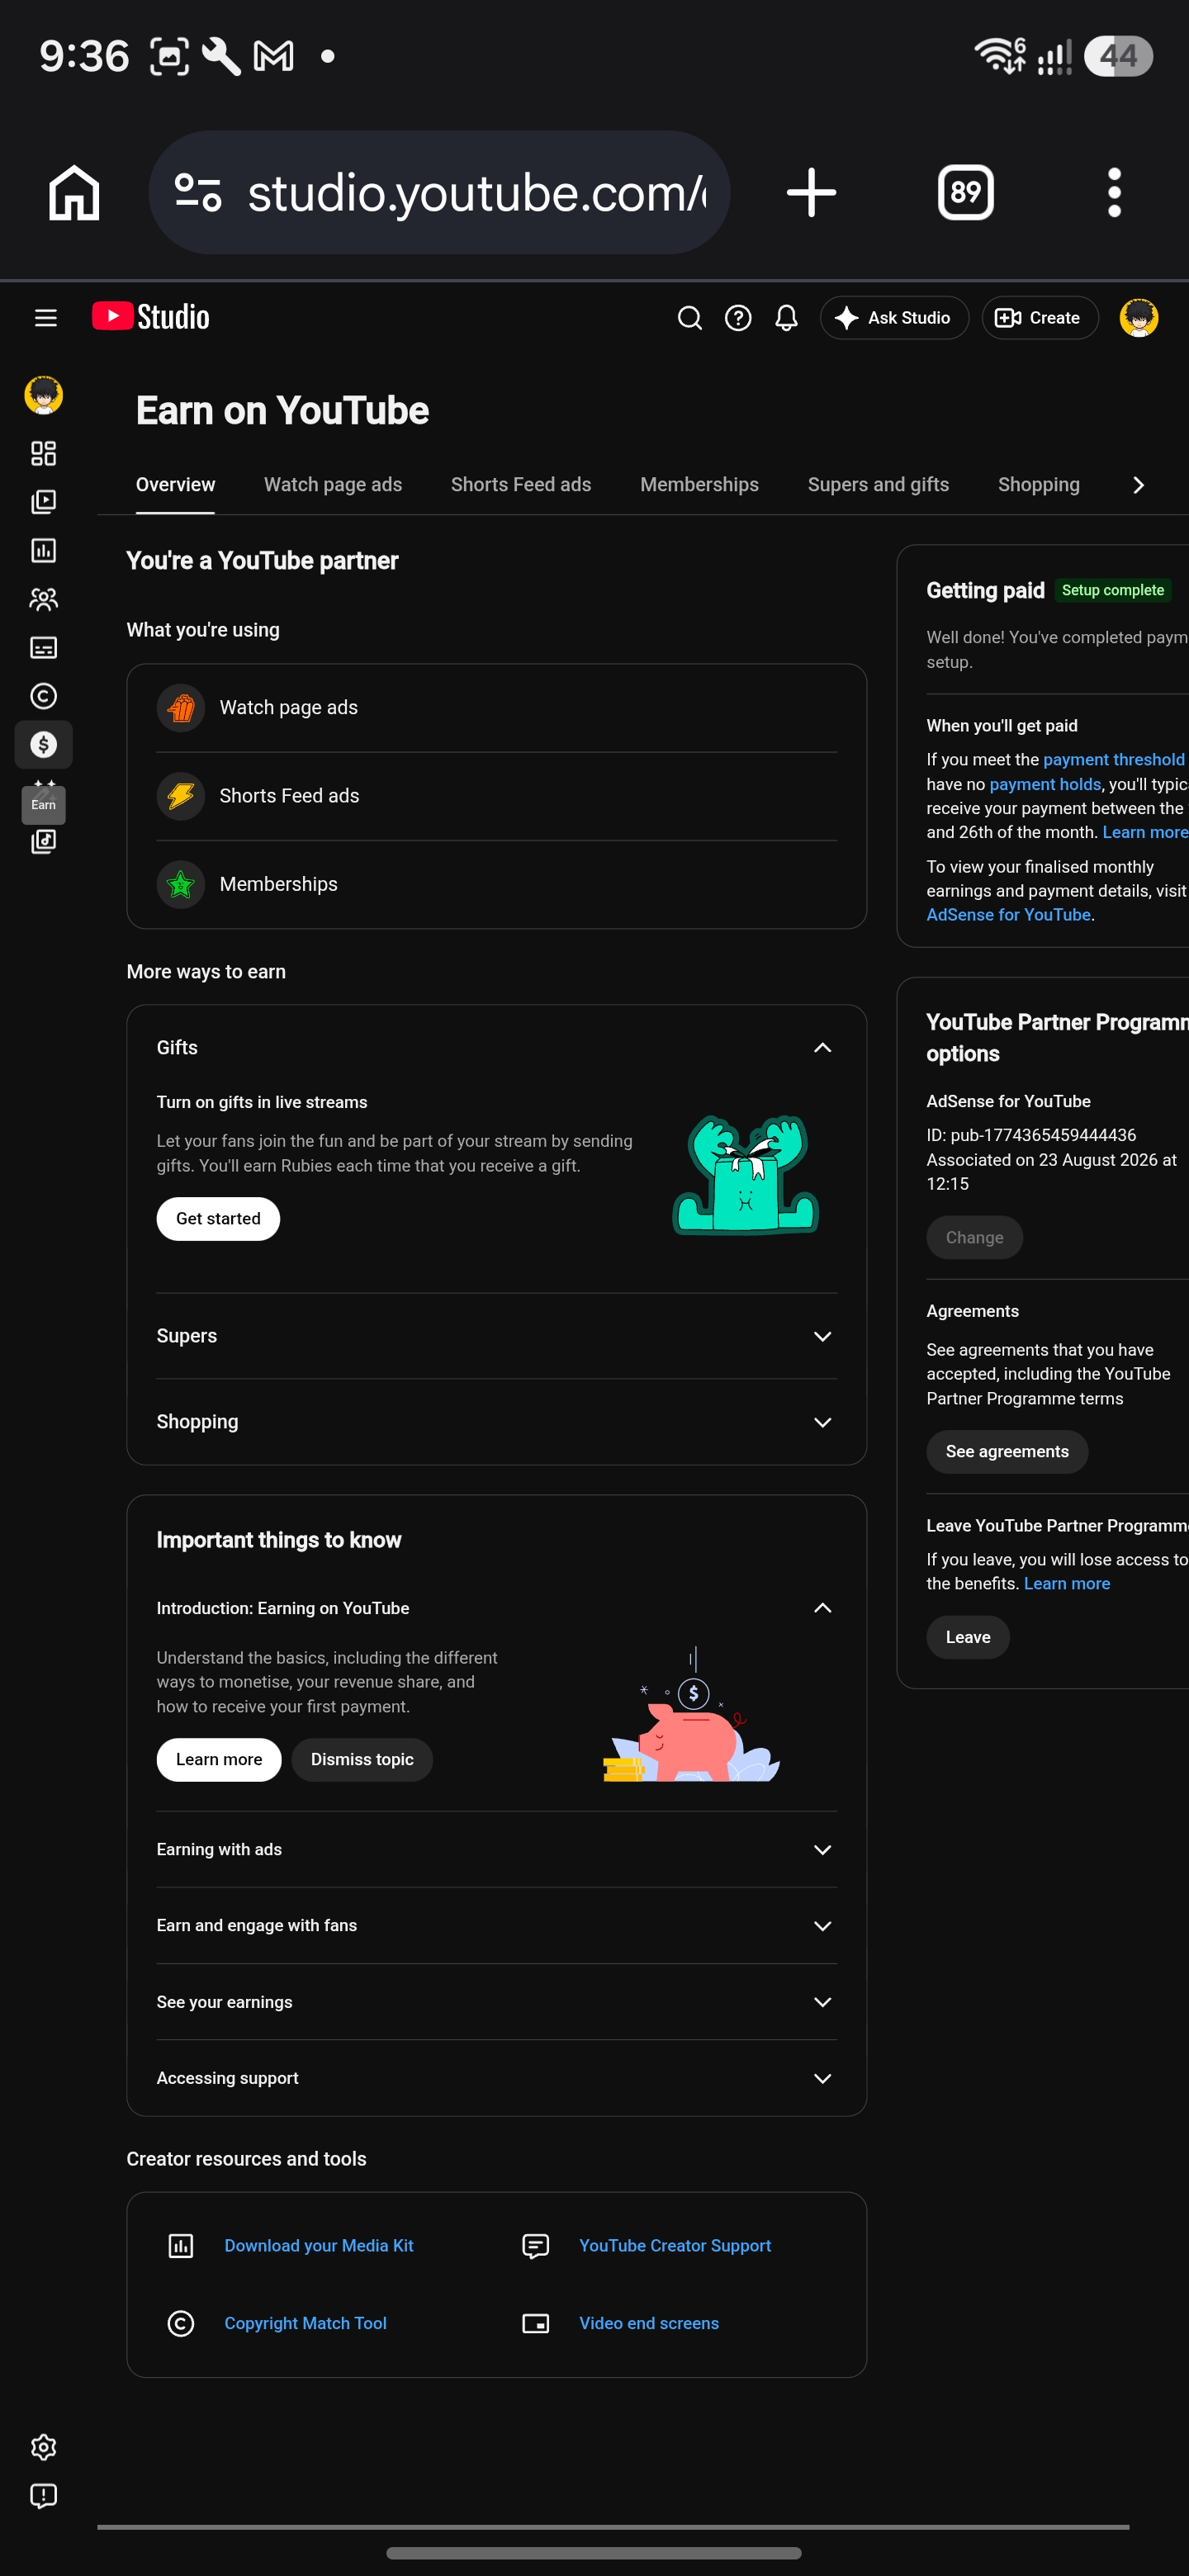Open the Subtitles sidebar icon
The image size is (1189, 2576).
tap(43, 648)
